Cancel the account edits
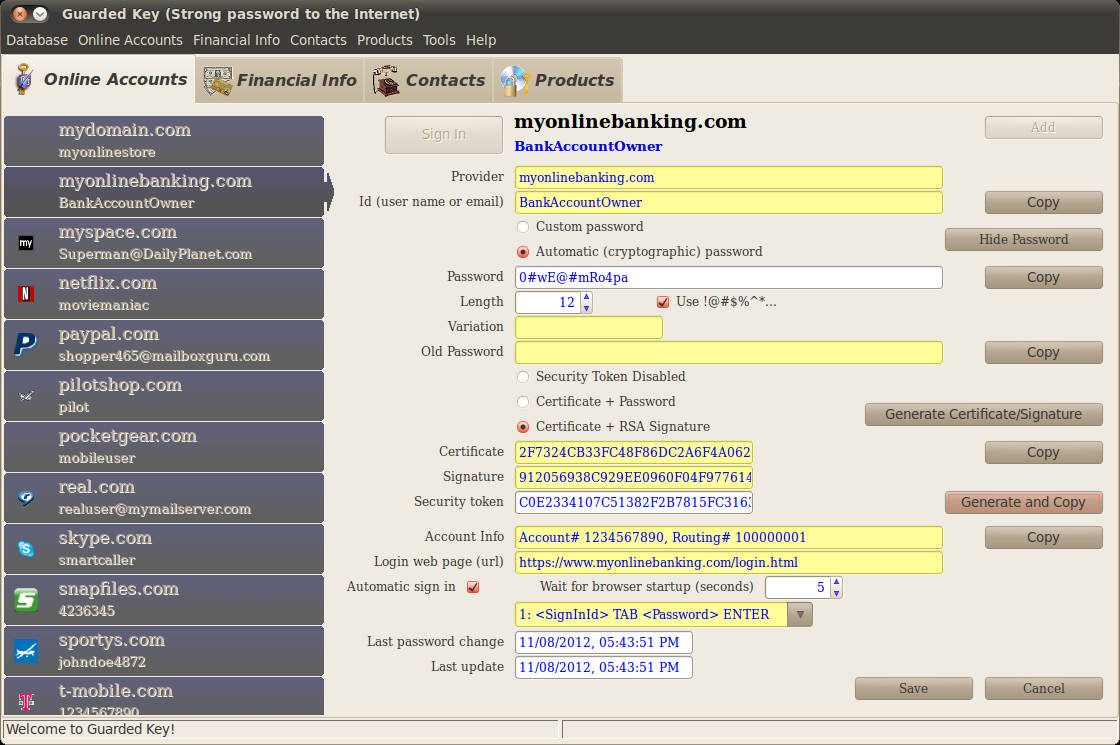Viewport: 1120px width, 745px height. click(x=1044, y=689)
